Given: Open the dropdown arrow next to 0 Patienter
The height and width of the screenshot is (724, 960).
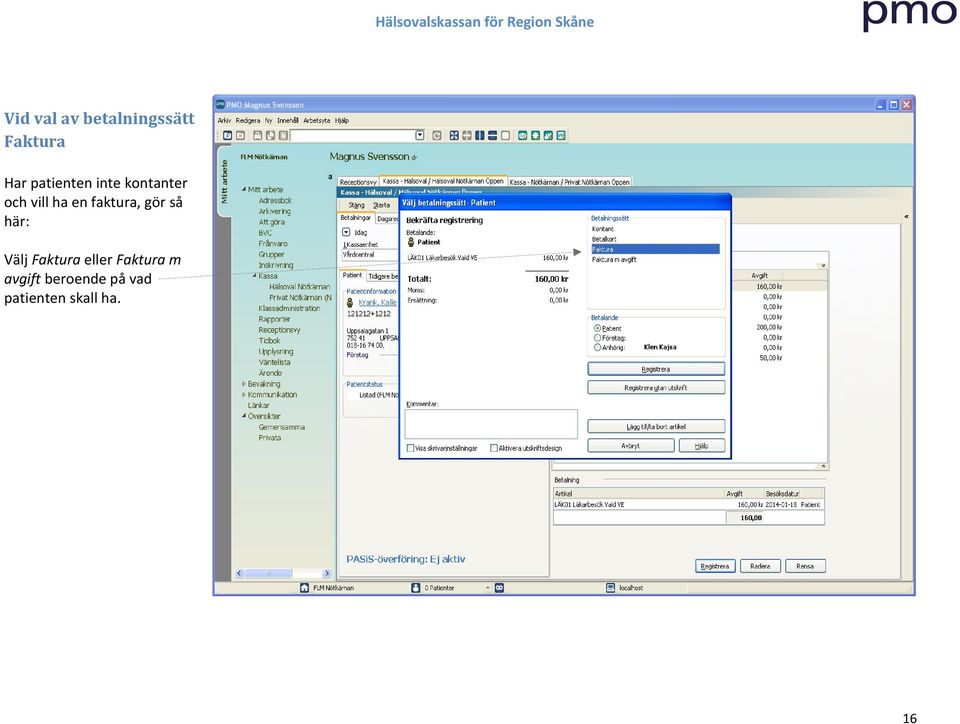Looking at the screenshot, I should click(488, 588).
